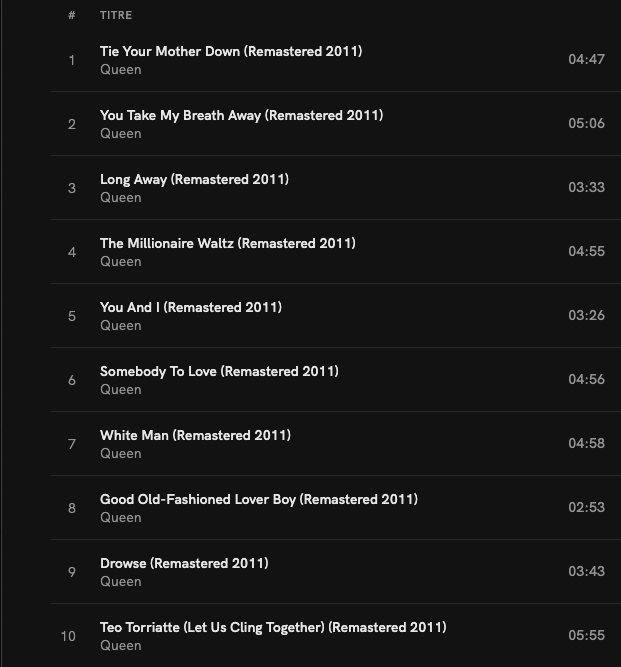Choose White Man track title
The width and height of the screenshot is (621, 667).
[195, 435]
